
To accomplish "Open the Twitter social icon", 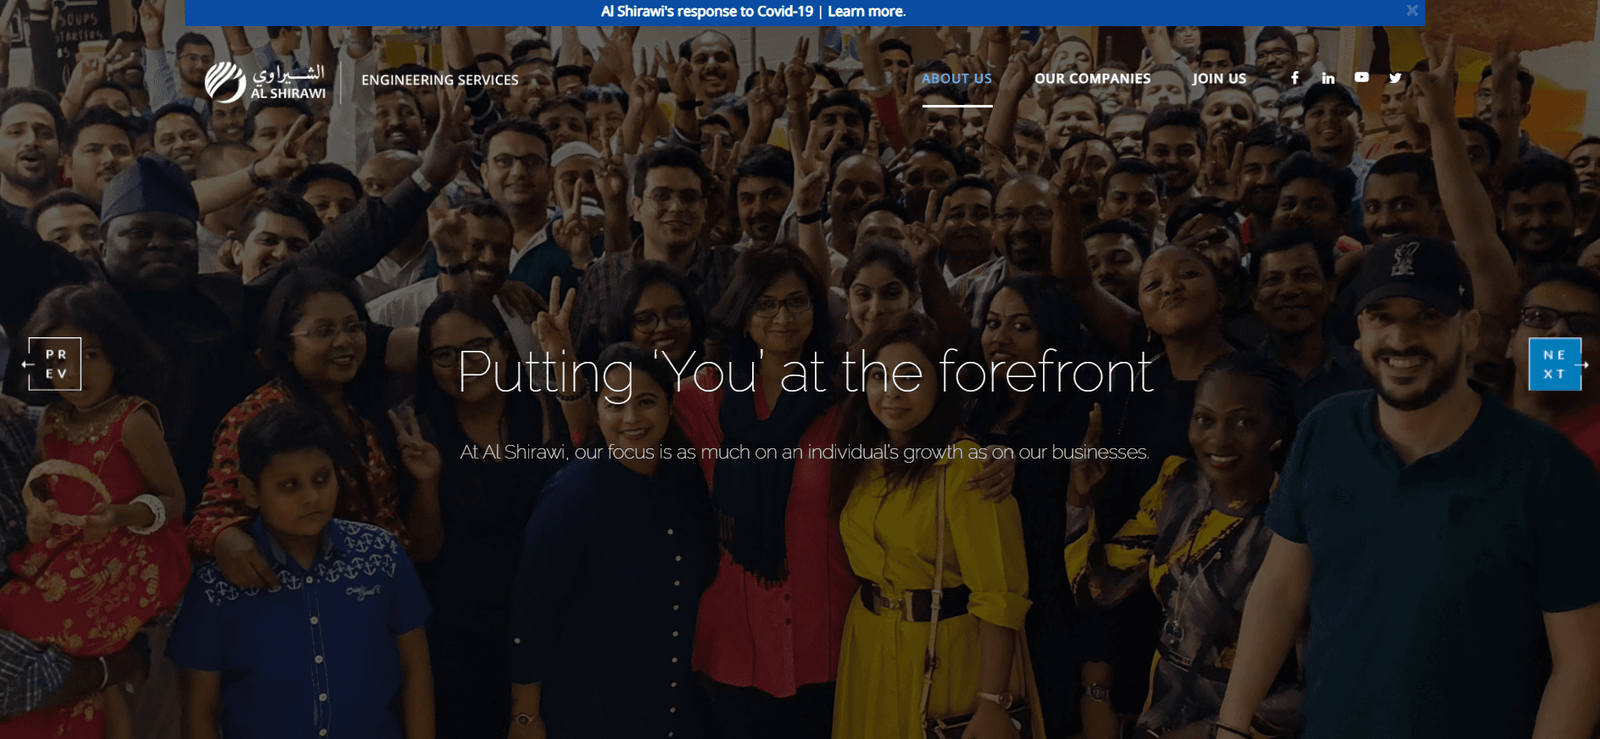I will (1395, 78).
